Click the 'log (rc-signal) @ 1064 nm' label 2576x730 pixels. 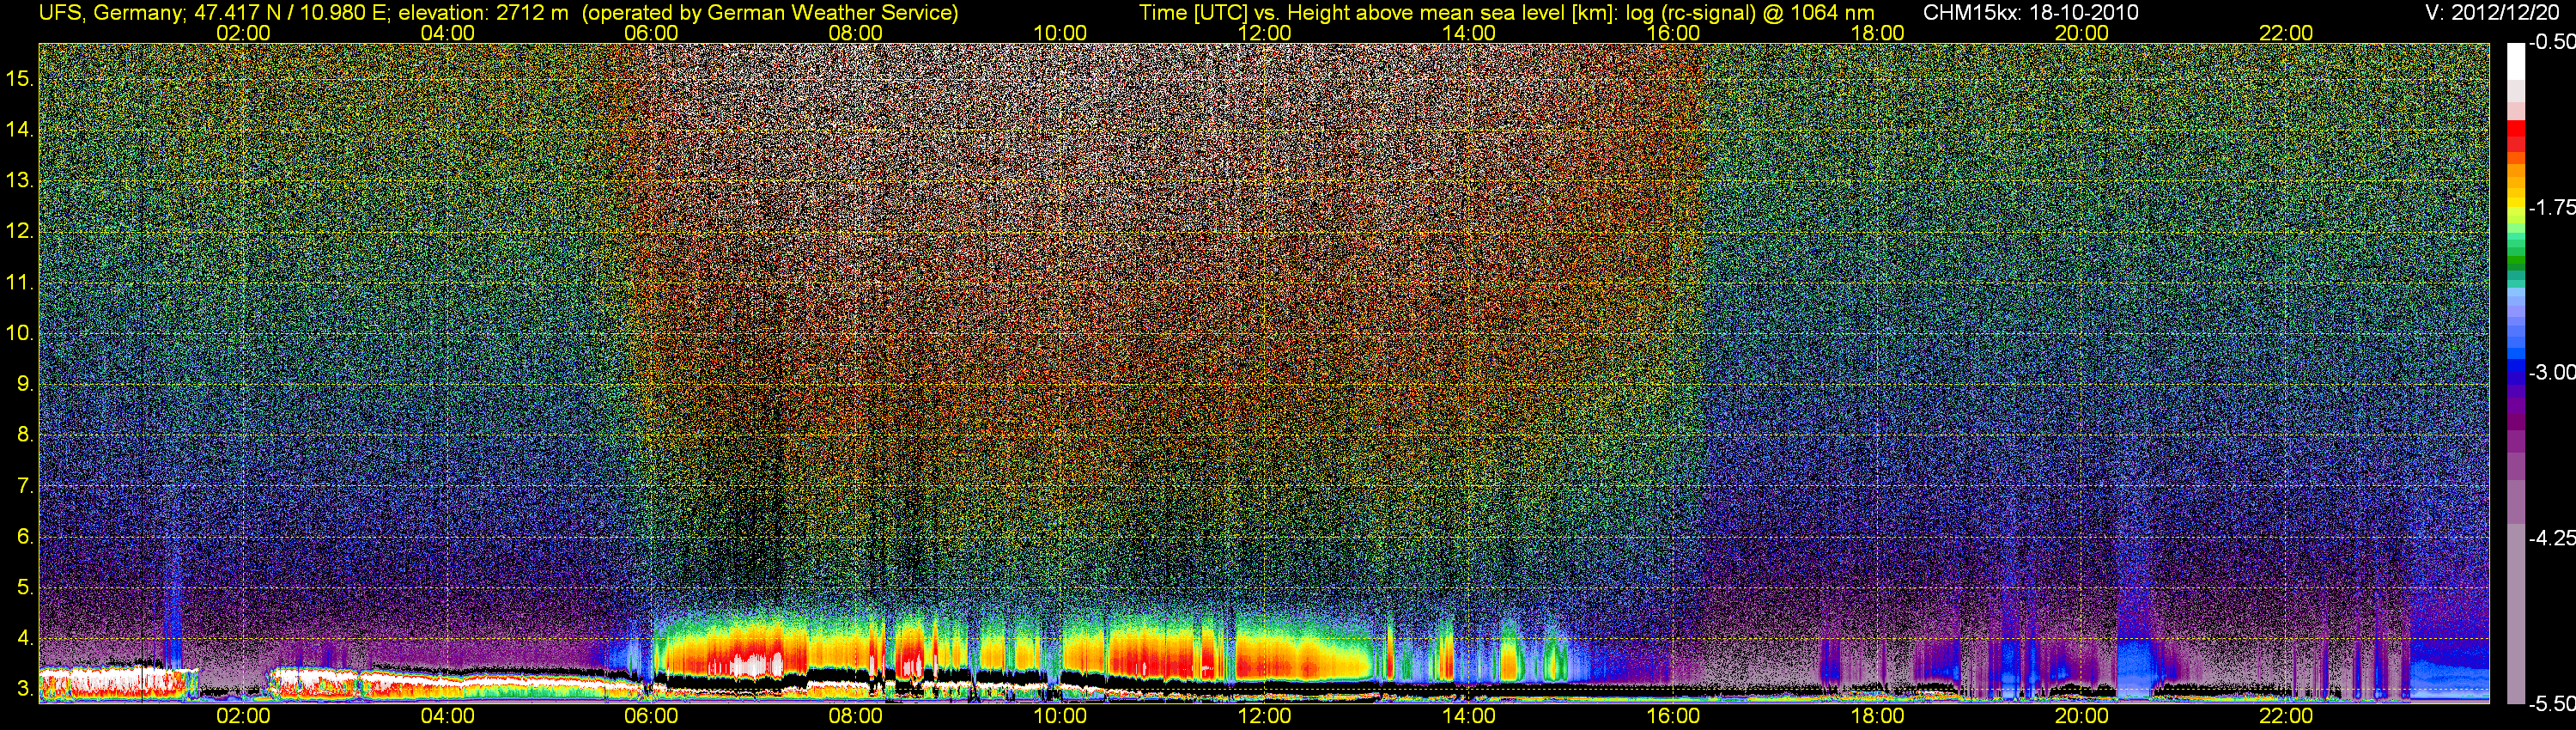(x=1750, y=13)
